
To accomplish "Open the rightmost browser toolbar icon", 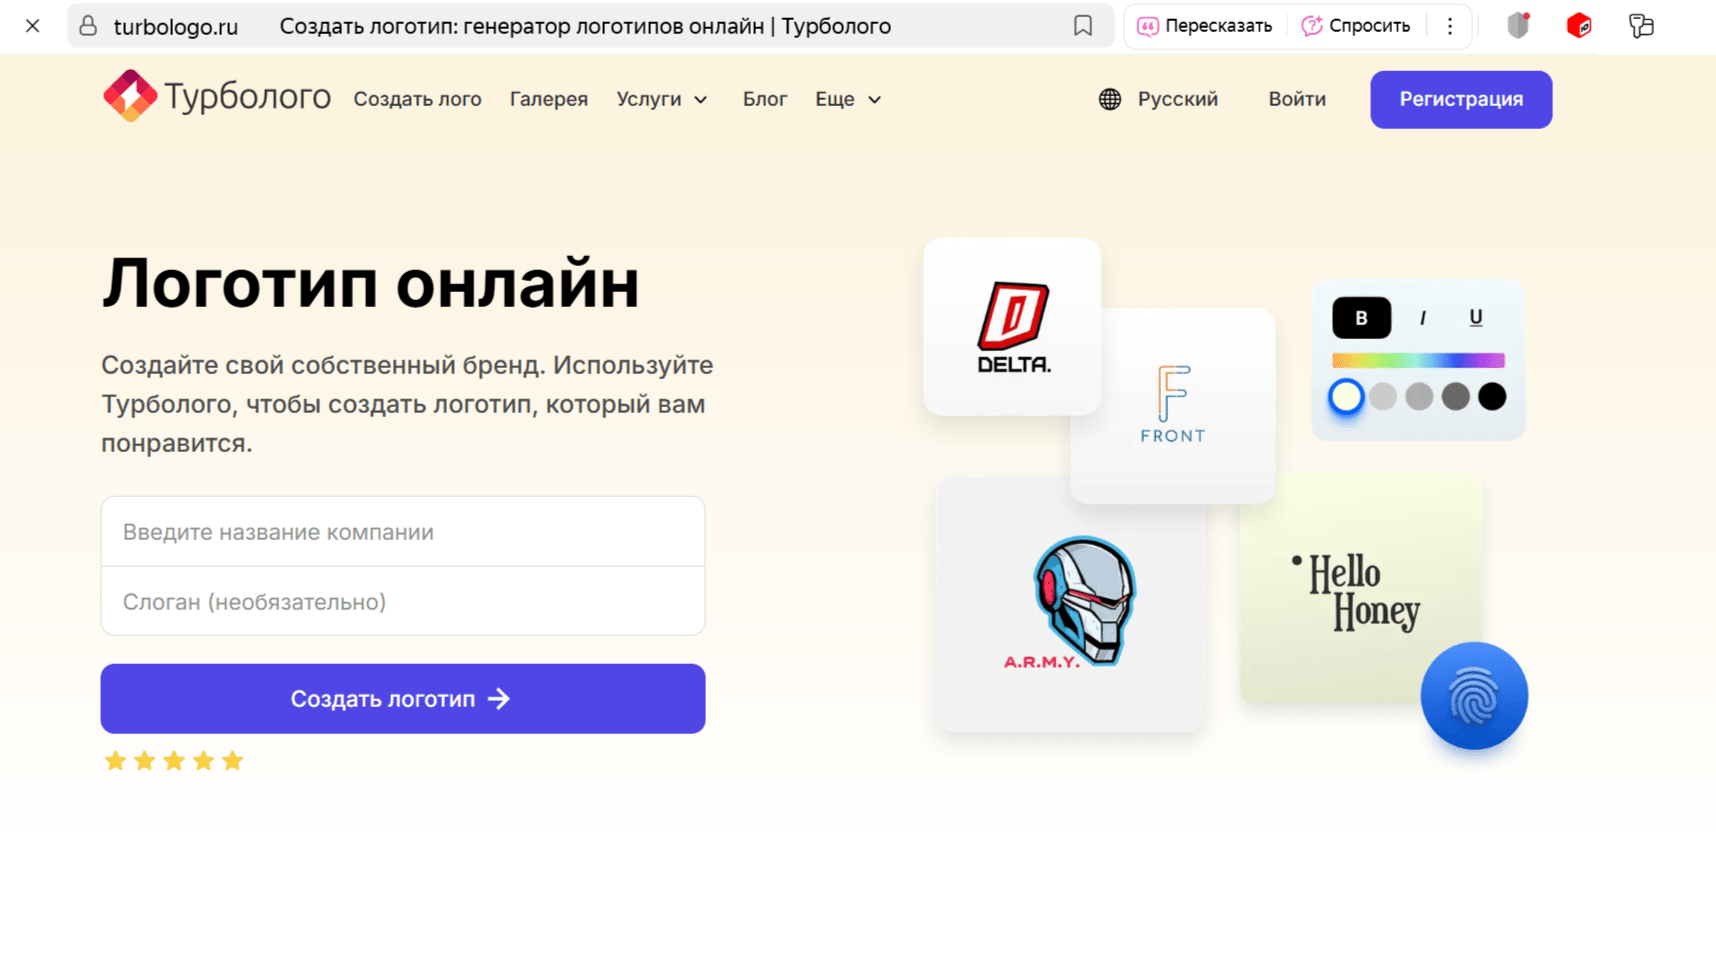I will coord(1640,26).
